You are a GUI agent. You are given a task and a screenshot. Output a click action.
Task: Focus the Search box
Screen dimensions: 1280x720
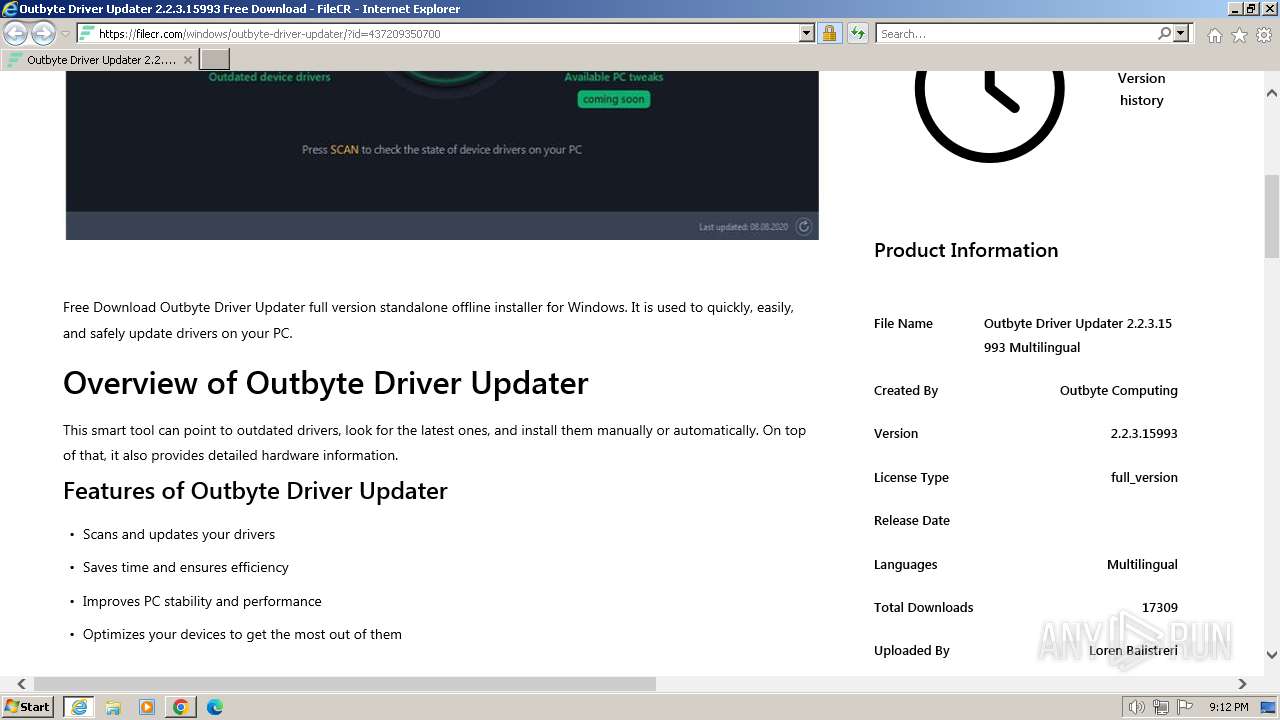pyautogui.click(x=1016, y=33)
